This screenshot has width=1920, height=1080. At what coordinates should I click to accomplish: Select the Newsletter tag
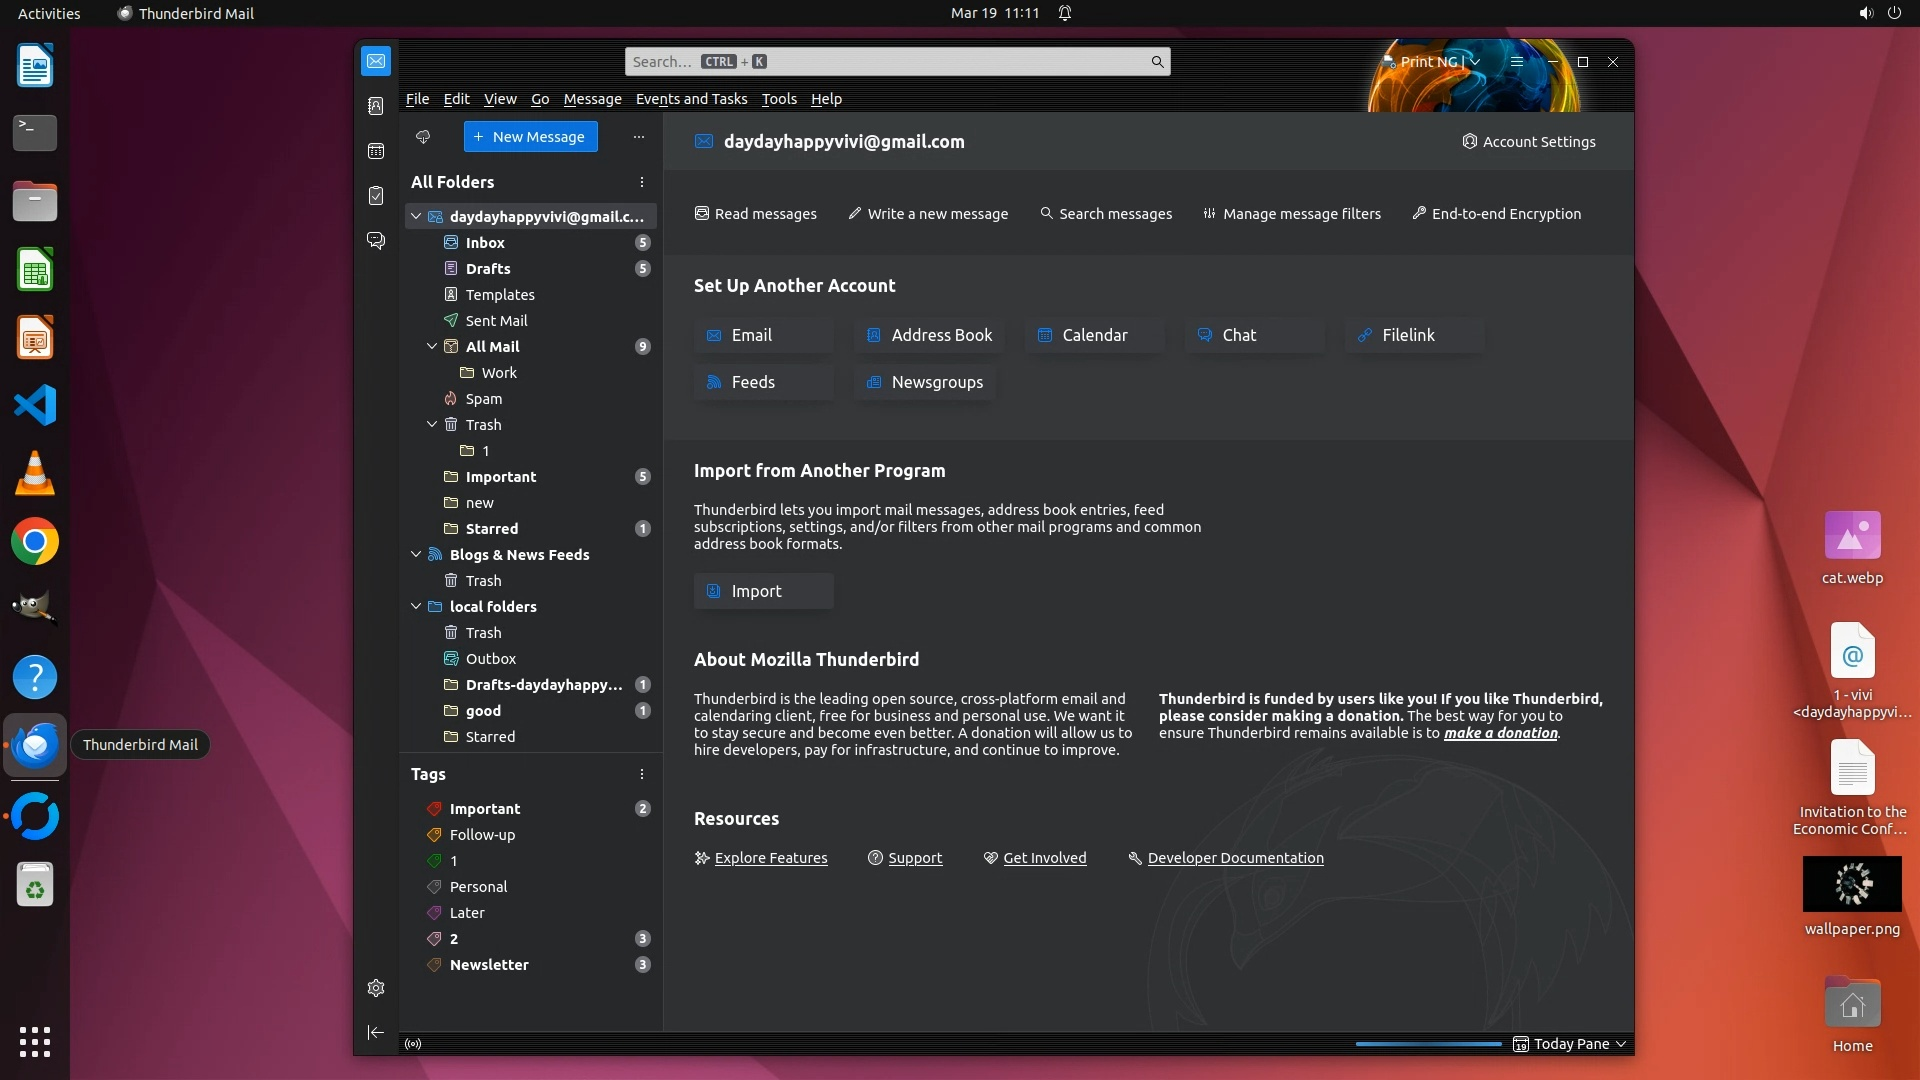(x=489, y=965)
